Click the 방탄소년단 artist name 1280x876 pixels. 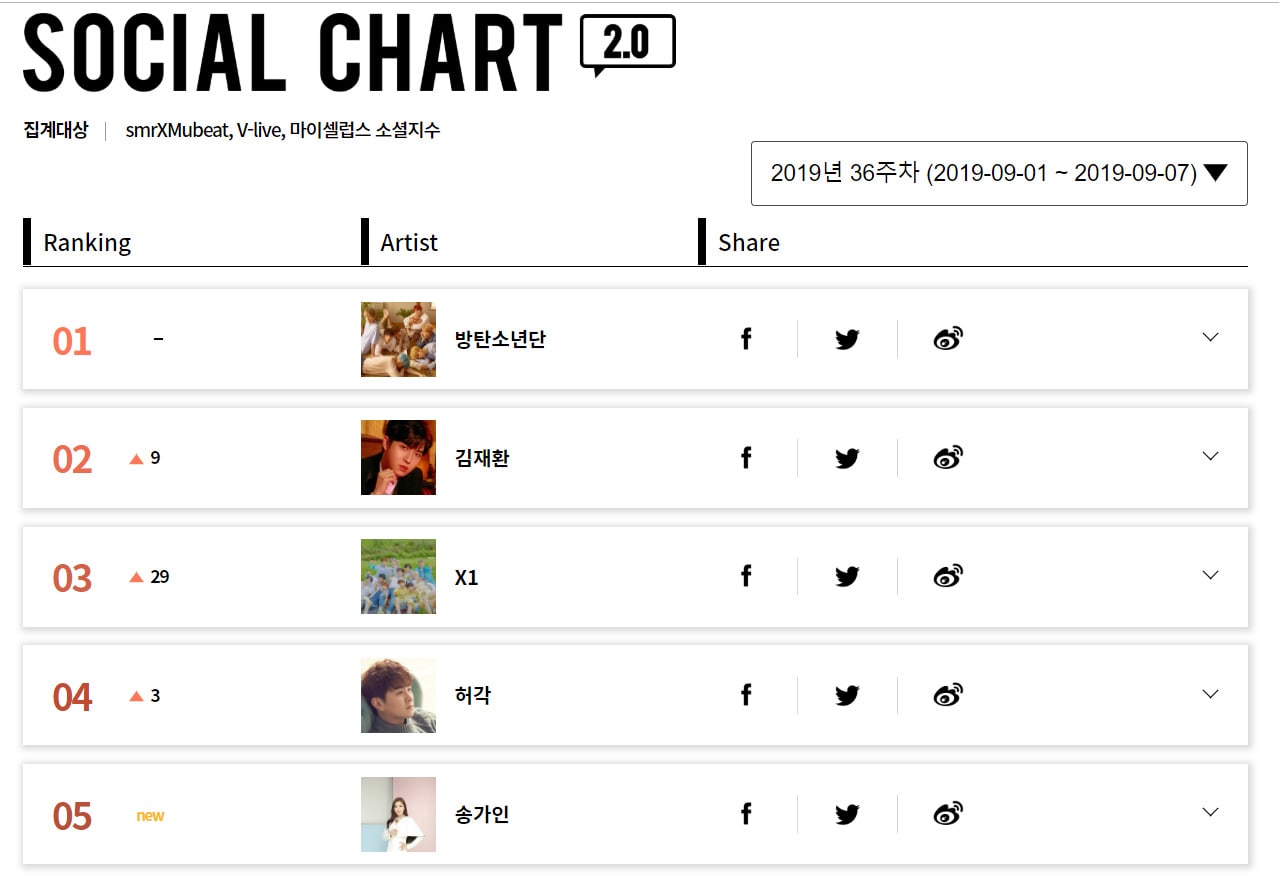pos(500,339)
